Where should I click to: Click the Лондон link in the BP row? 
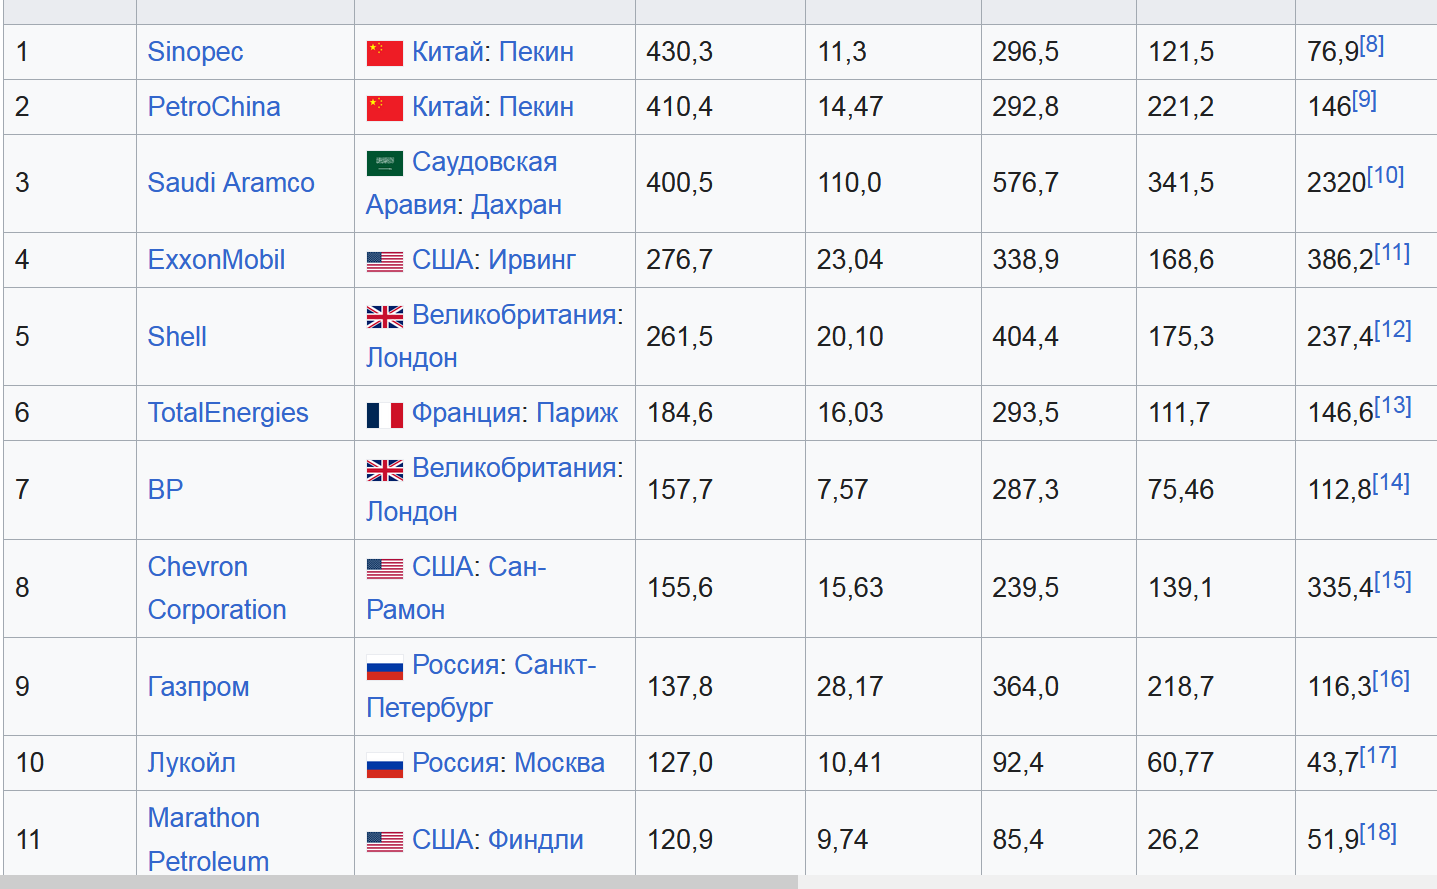412,512
